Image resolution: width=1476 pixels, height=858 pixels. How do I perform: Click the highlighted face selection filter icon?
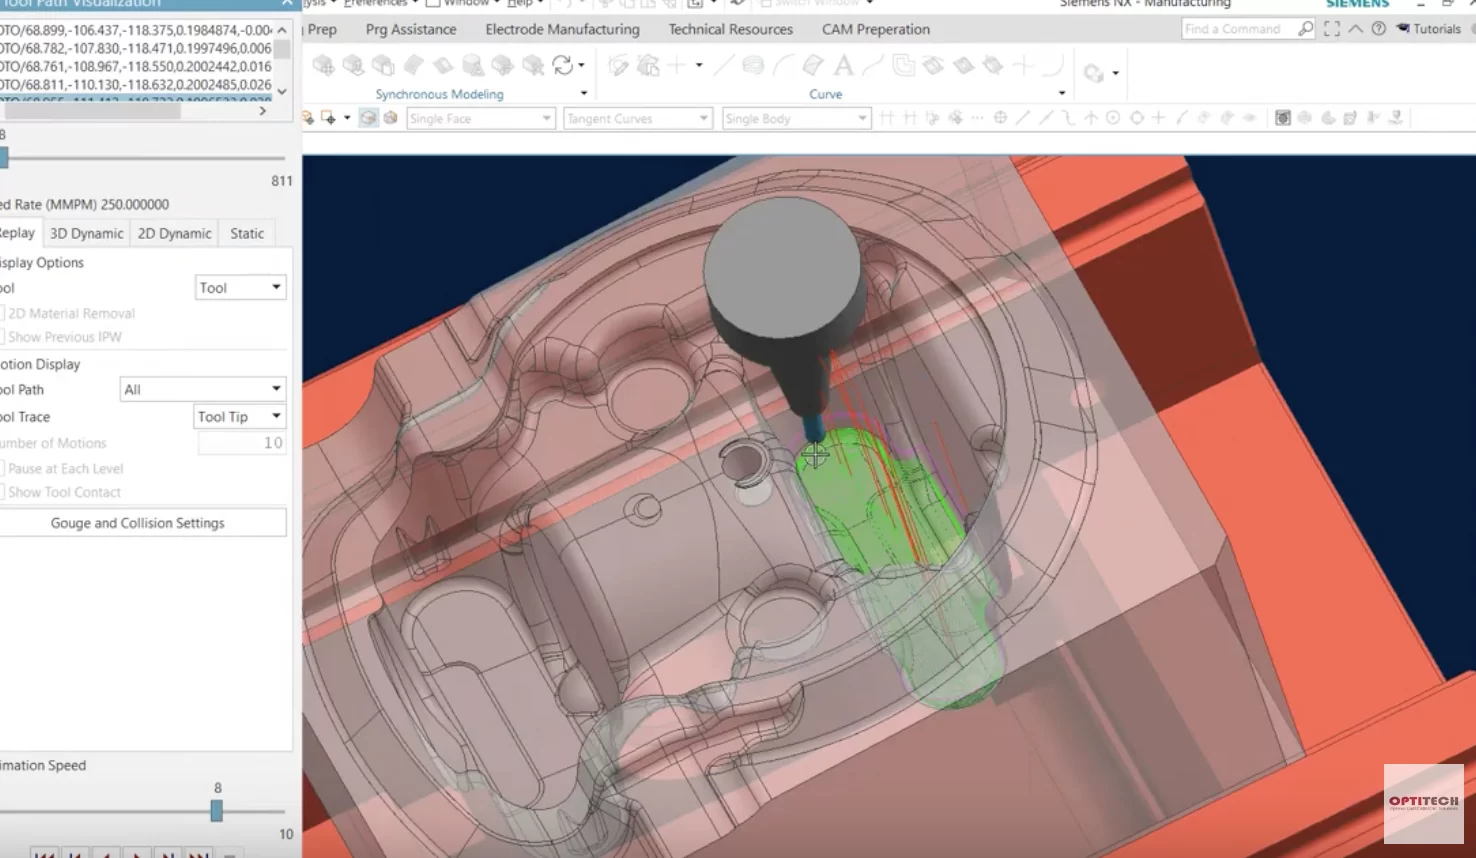368,118
